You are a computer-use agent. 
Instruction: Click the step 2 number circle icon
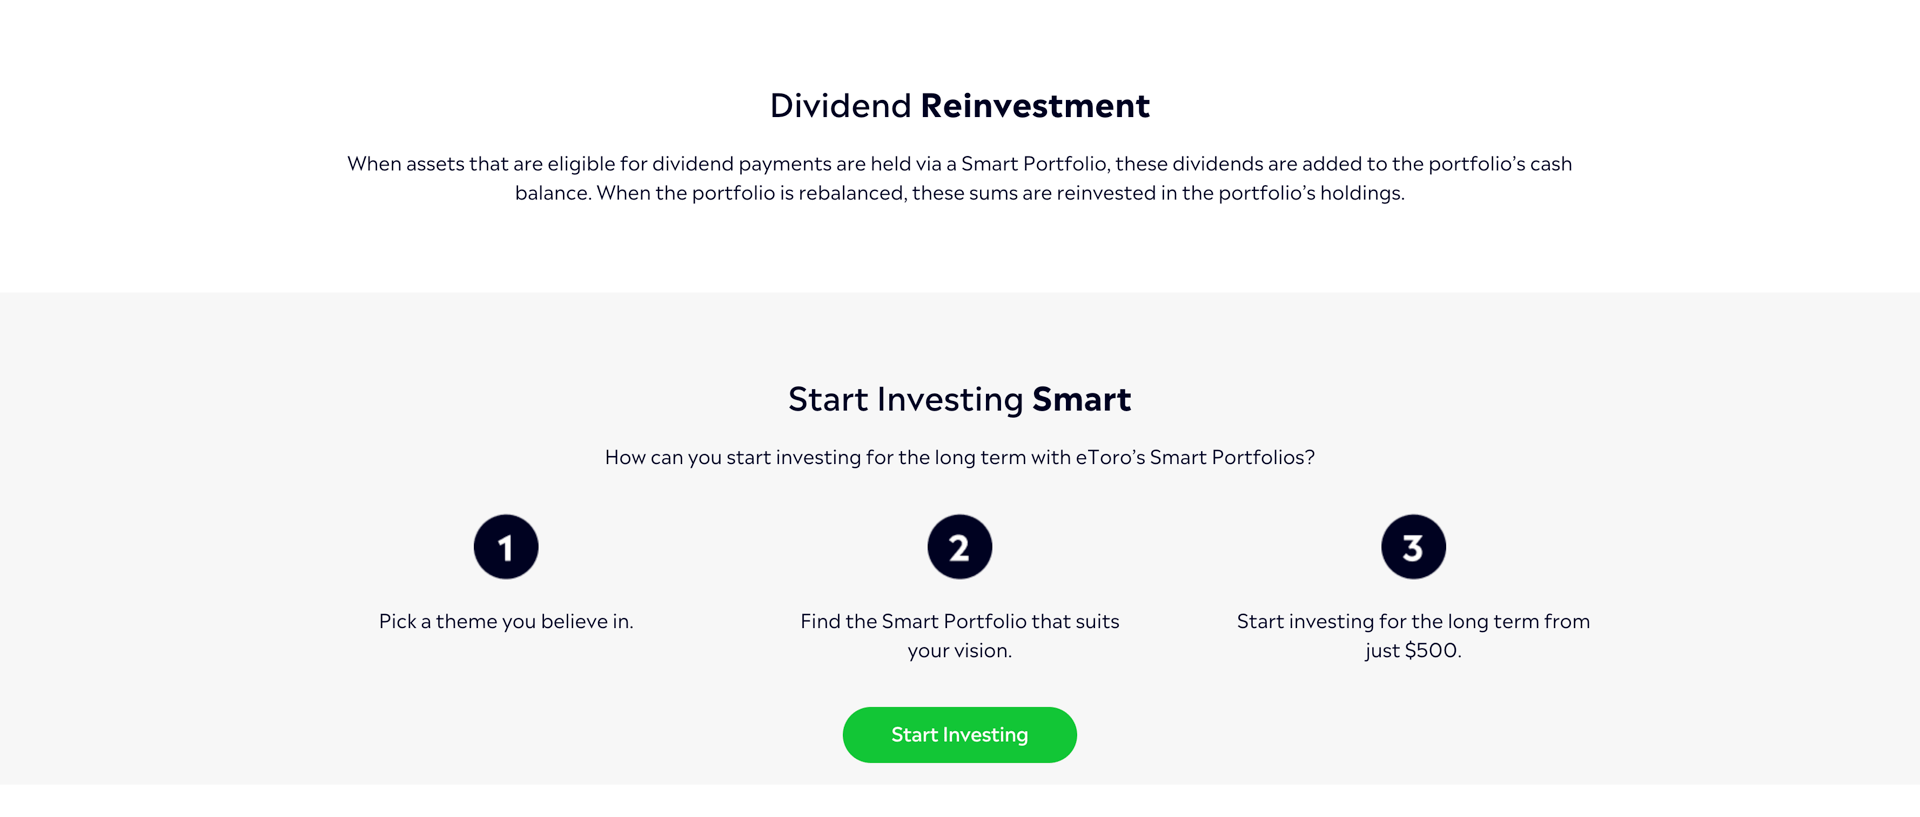coord(960,547)
